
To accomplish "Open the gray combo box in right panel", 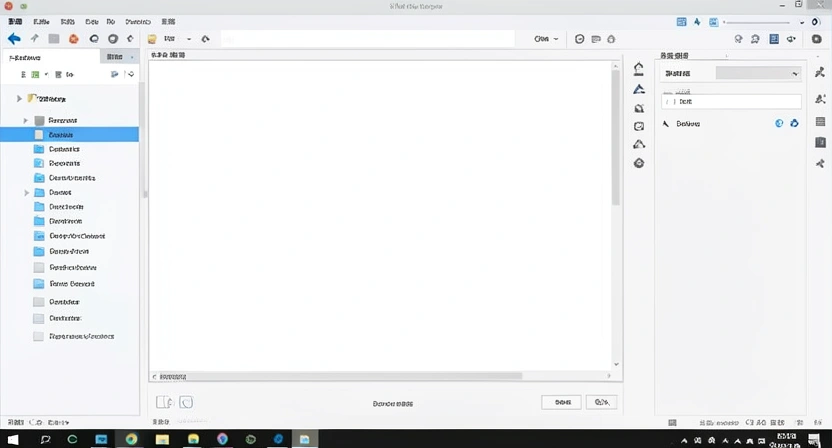I will click(758, 73).
